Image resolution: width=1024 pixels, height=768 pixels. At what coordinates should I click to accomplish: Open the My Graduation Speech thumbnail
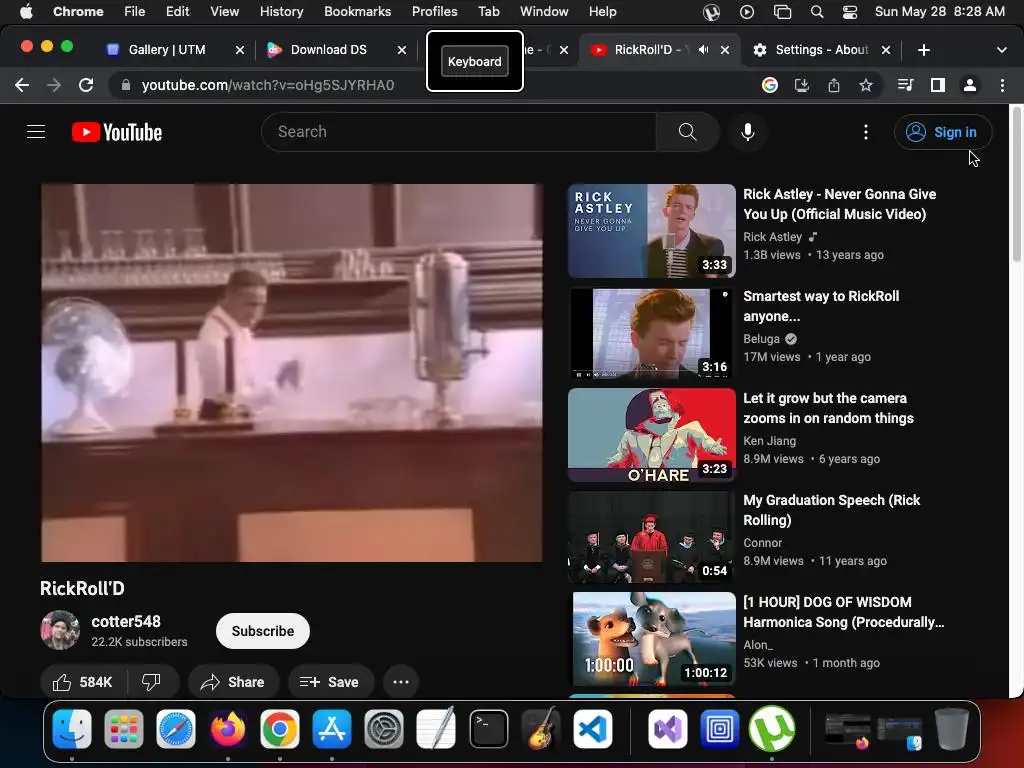(x=652, y=537)
